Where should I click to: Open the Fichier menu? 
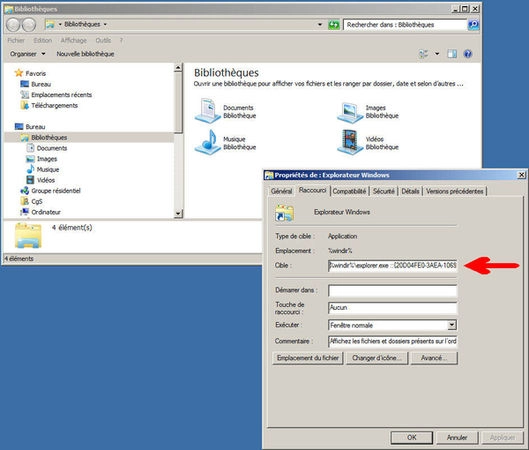click(16, 40)
